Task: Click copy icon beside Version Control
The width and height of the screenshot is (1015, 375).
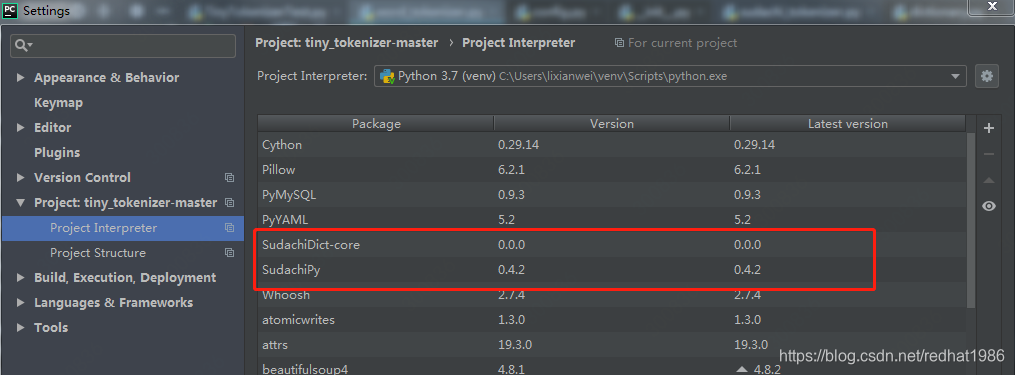Action: click(x=229, y=177)
